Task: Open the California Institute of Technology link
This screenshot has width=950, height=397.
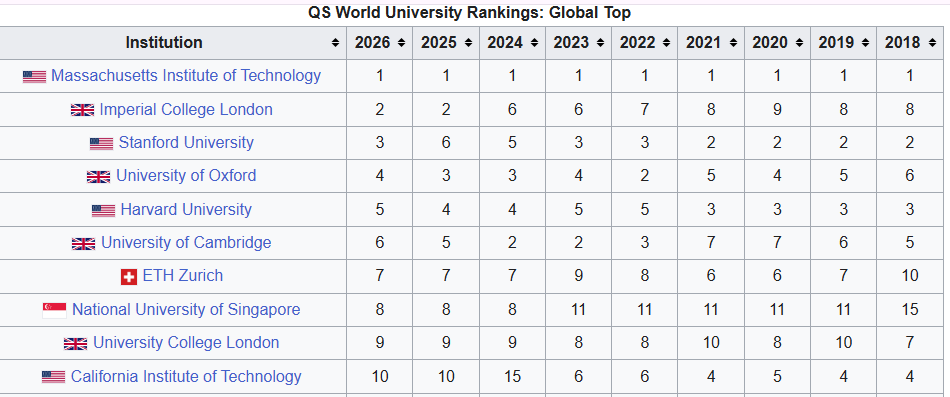Action: [x=186, y=376]
